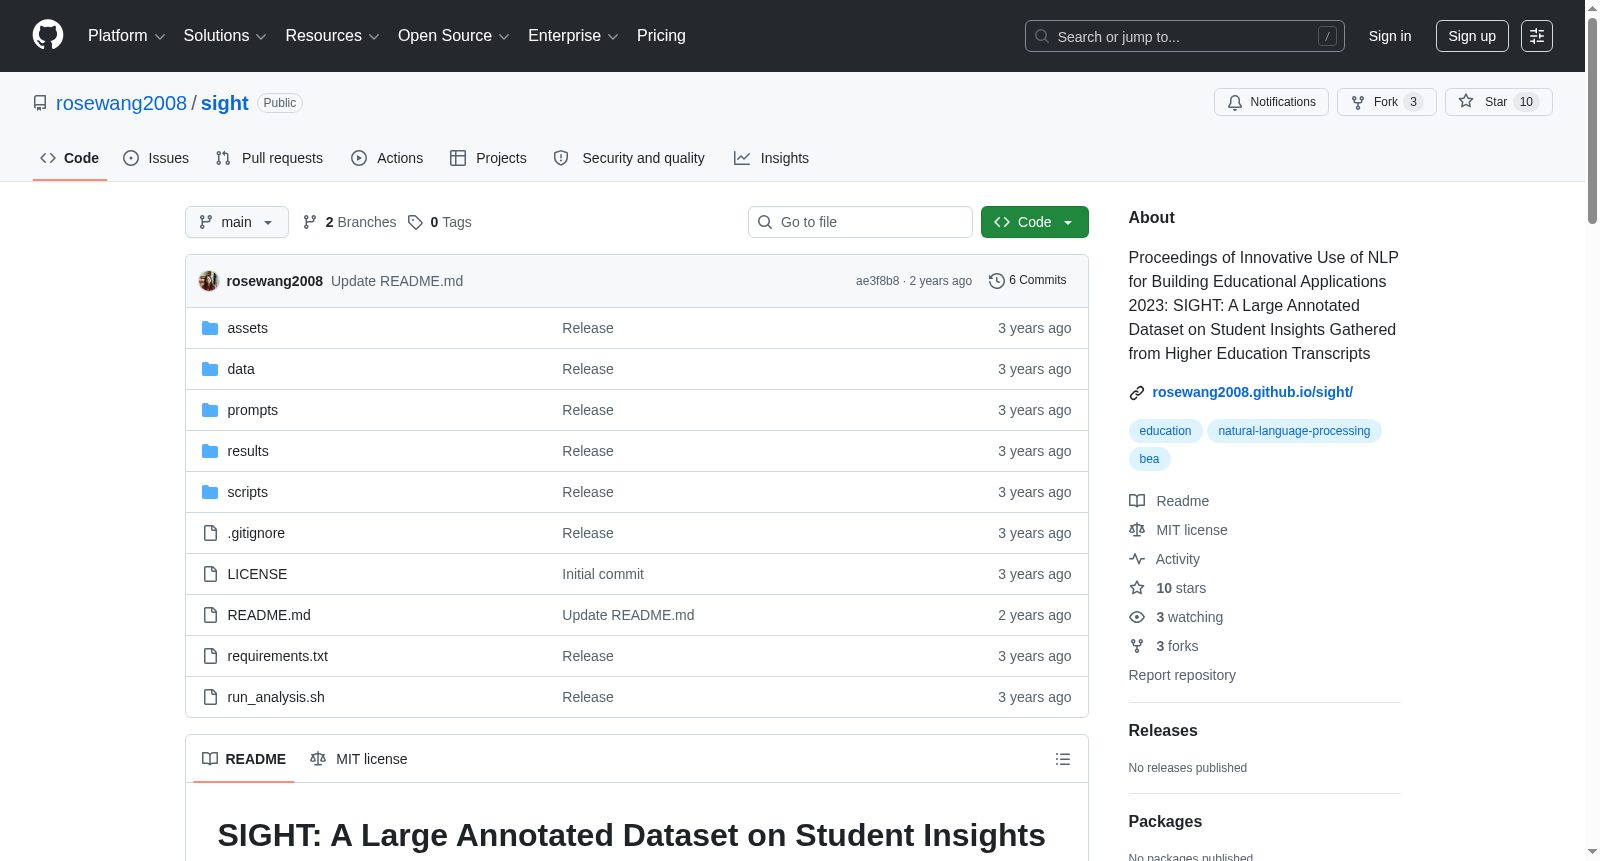Image resolution: width=1600 pixels, height=861 pixels.
Task: Open the ae3f8b8 commit hash
Action: pos(877,281)
